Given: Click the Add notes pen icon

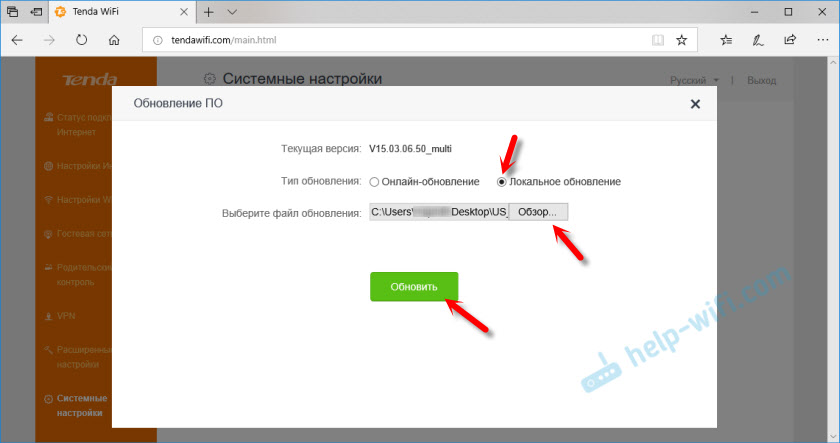Looking at the screenshot, I should 759,41.
